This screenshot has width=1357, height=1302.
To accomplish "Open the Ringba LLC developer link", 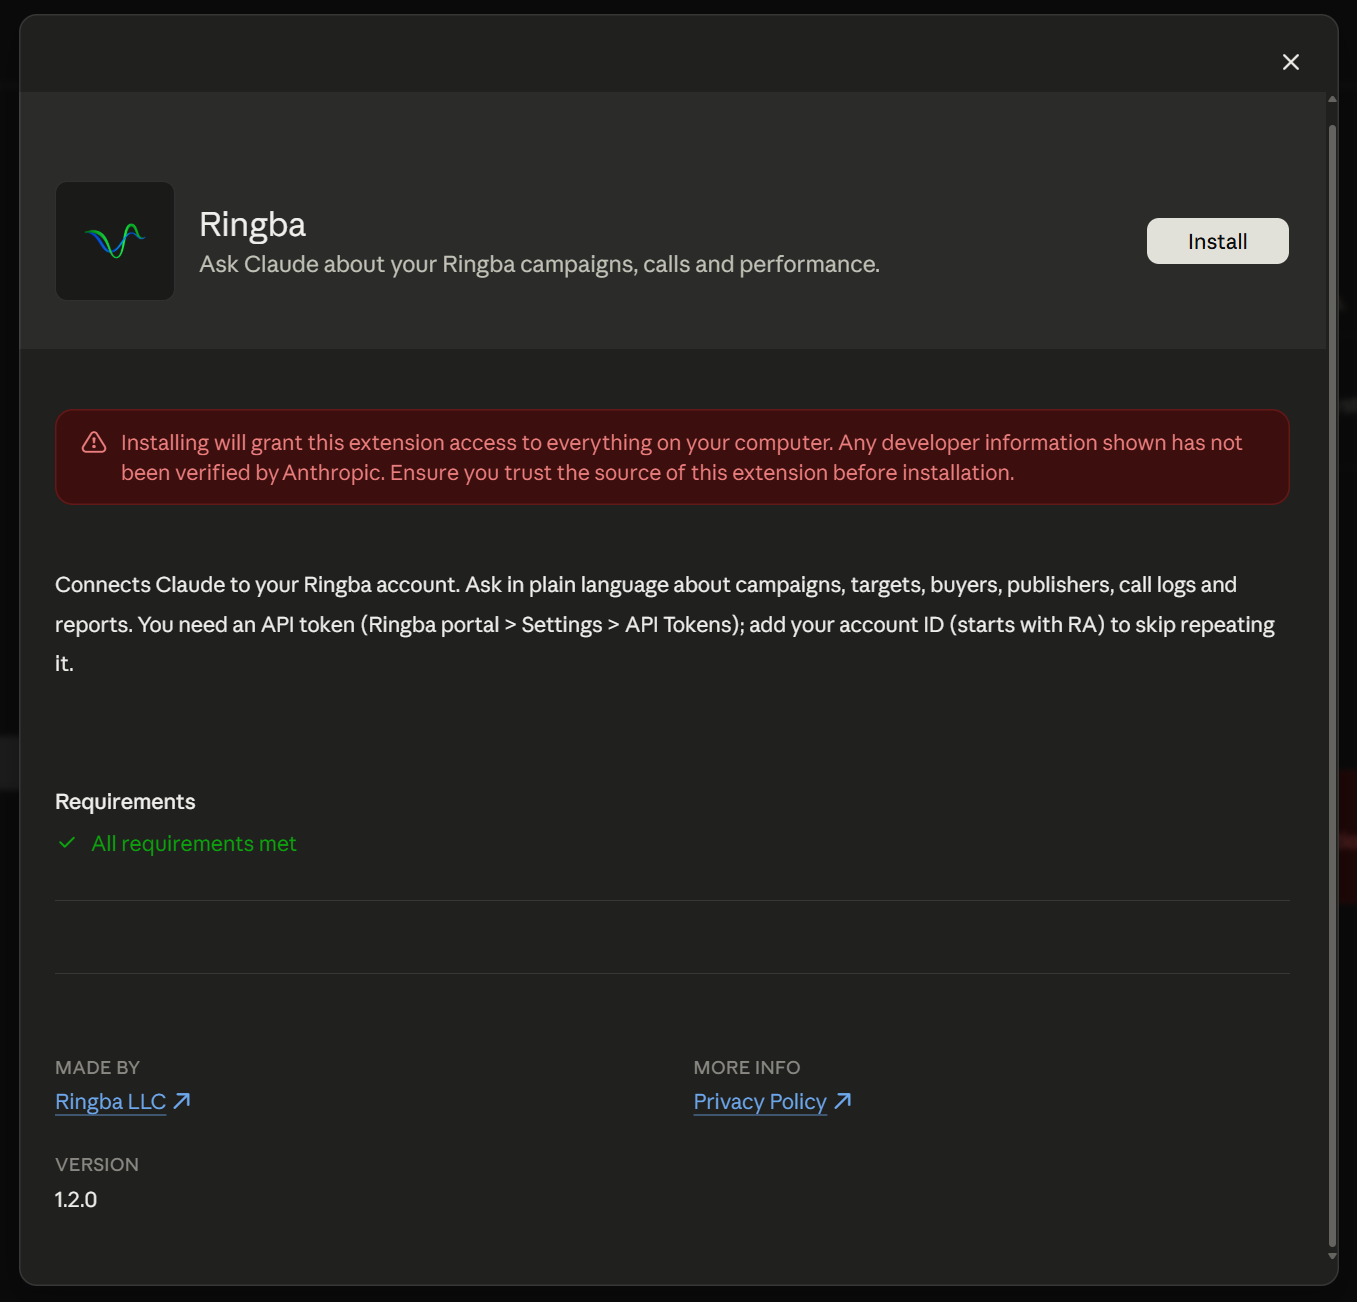I will (x=110, y=1101).
